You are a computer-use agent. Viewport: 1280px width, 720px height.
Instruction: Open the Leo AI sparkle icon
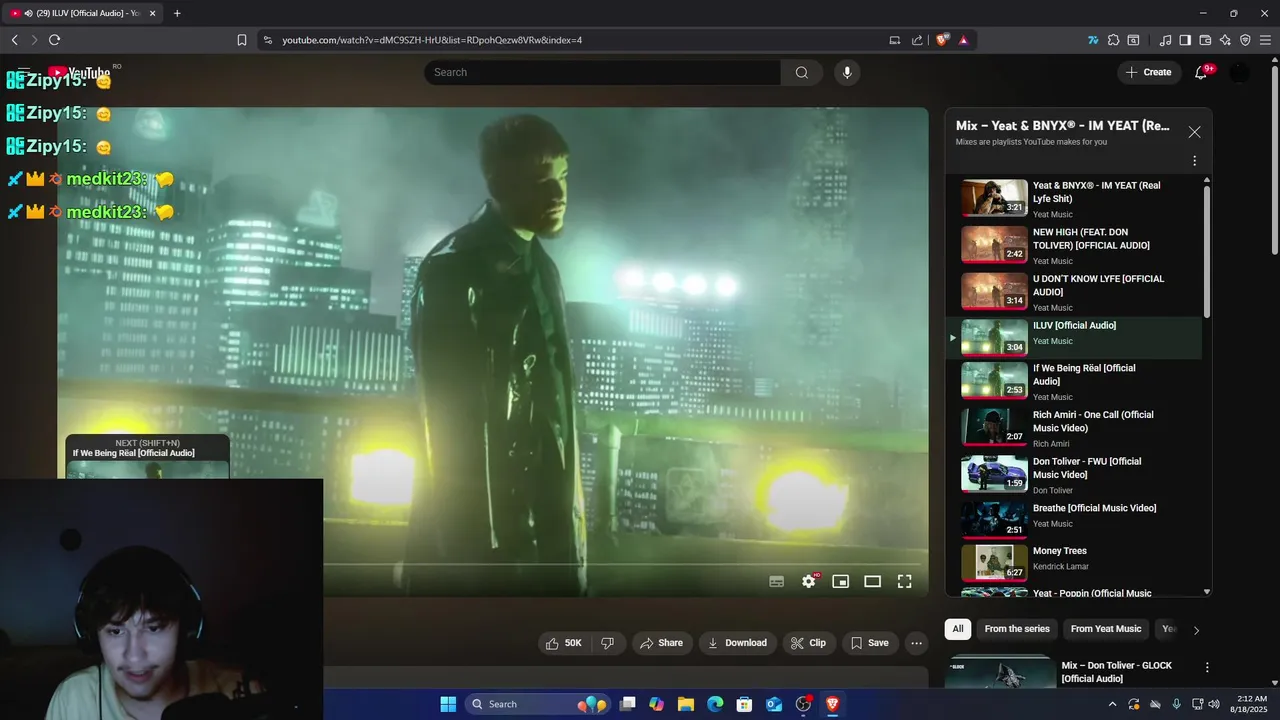1225,40
